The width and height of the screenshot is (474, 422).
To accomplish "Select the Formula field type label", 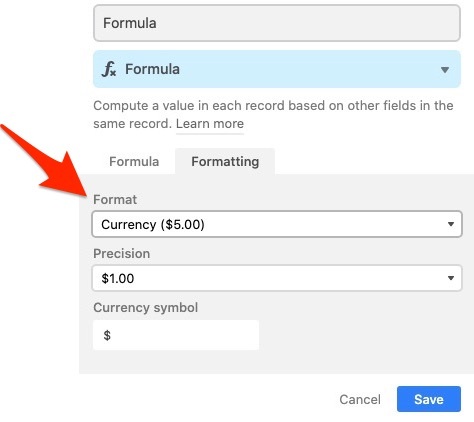I will pos(152,69).
